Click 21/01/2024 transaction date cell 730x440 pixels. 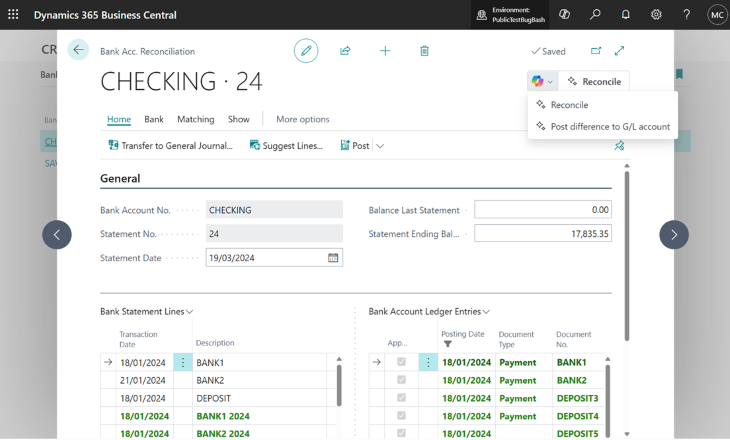click(142, 380)
